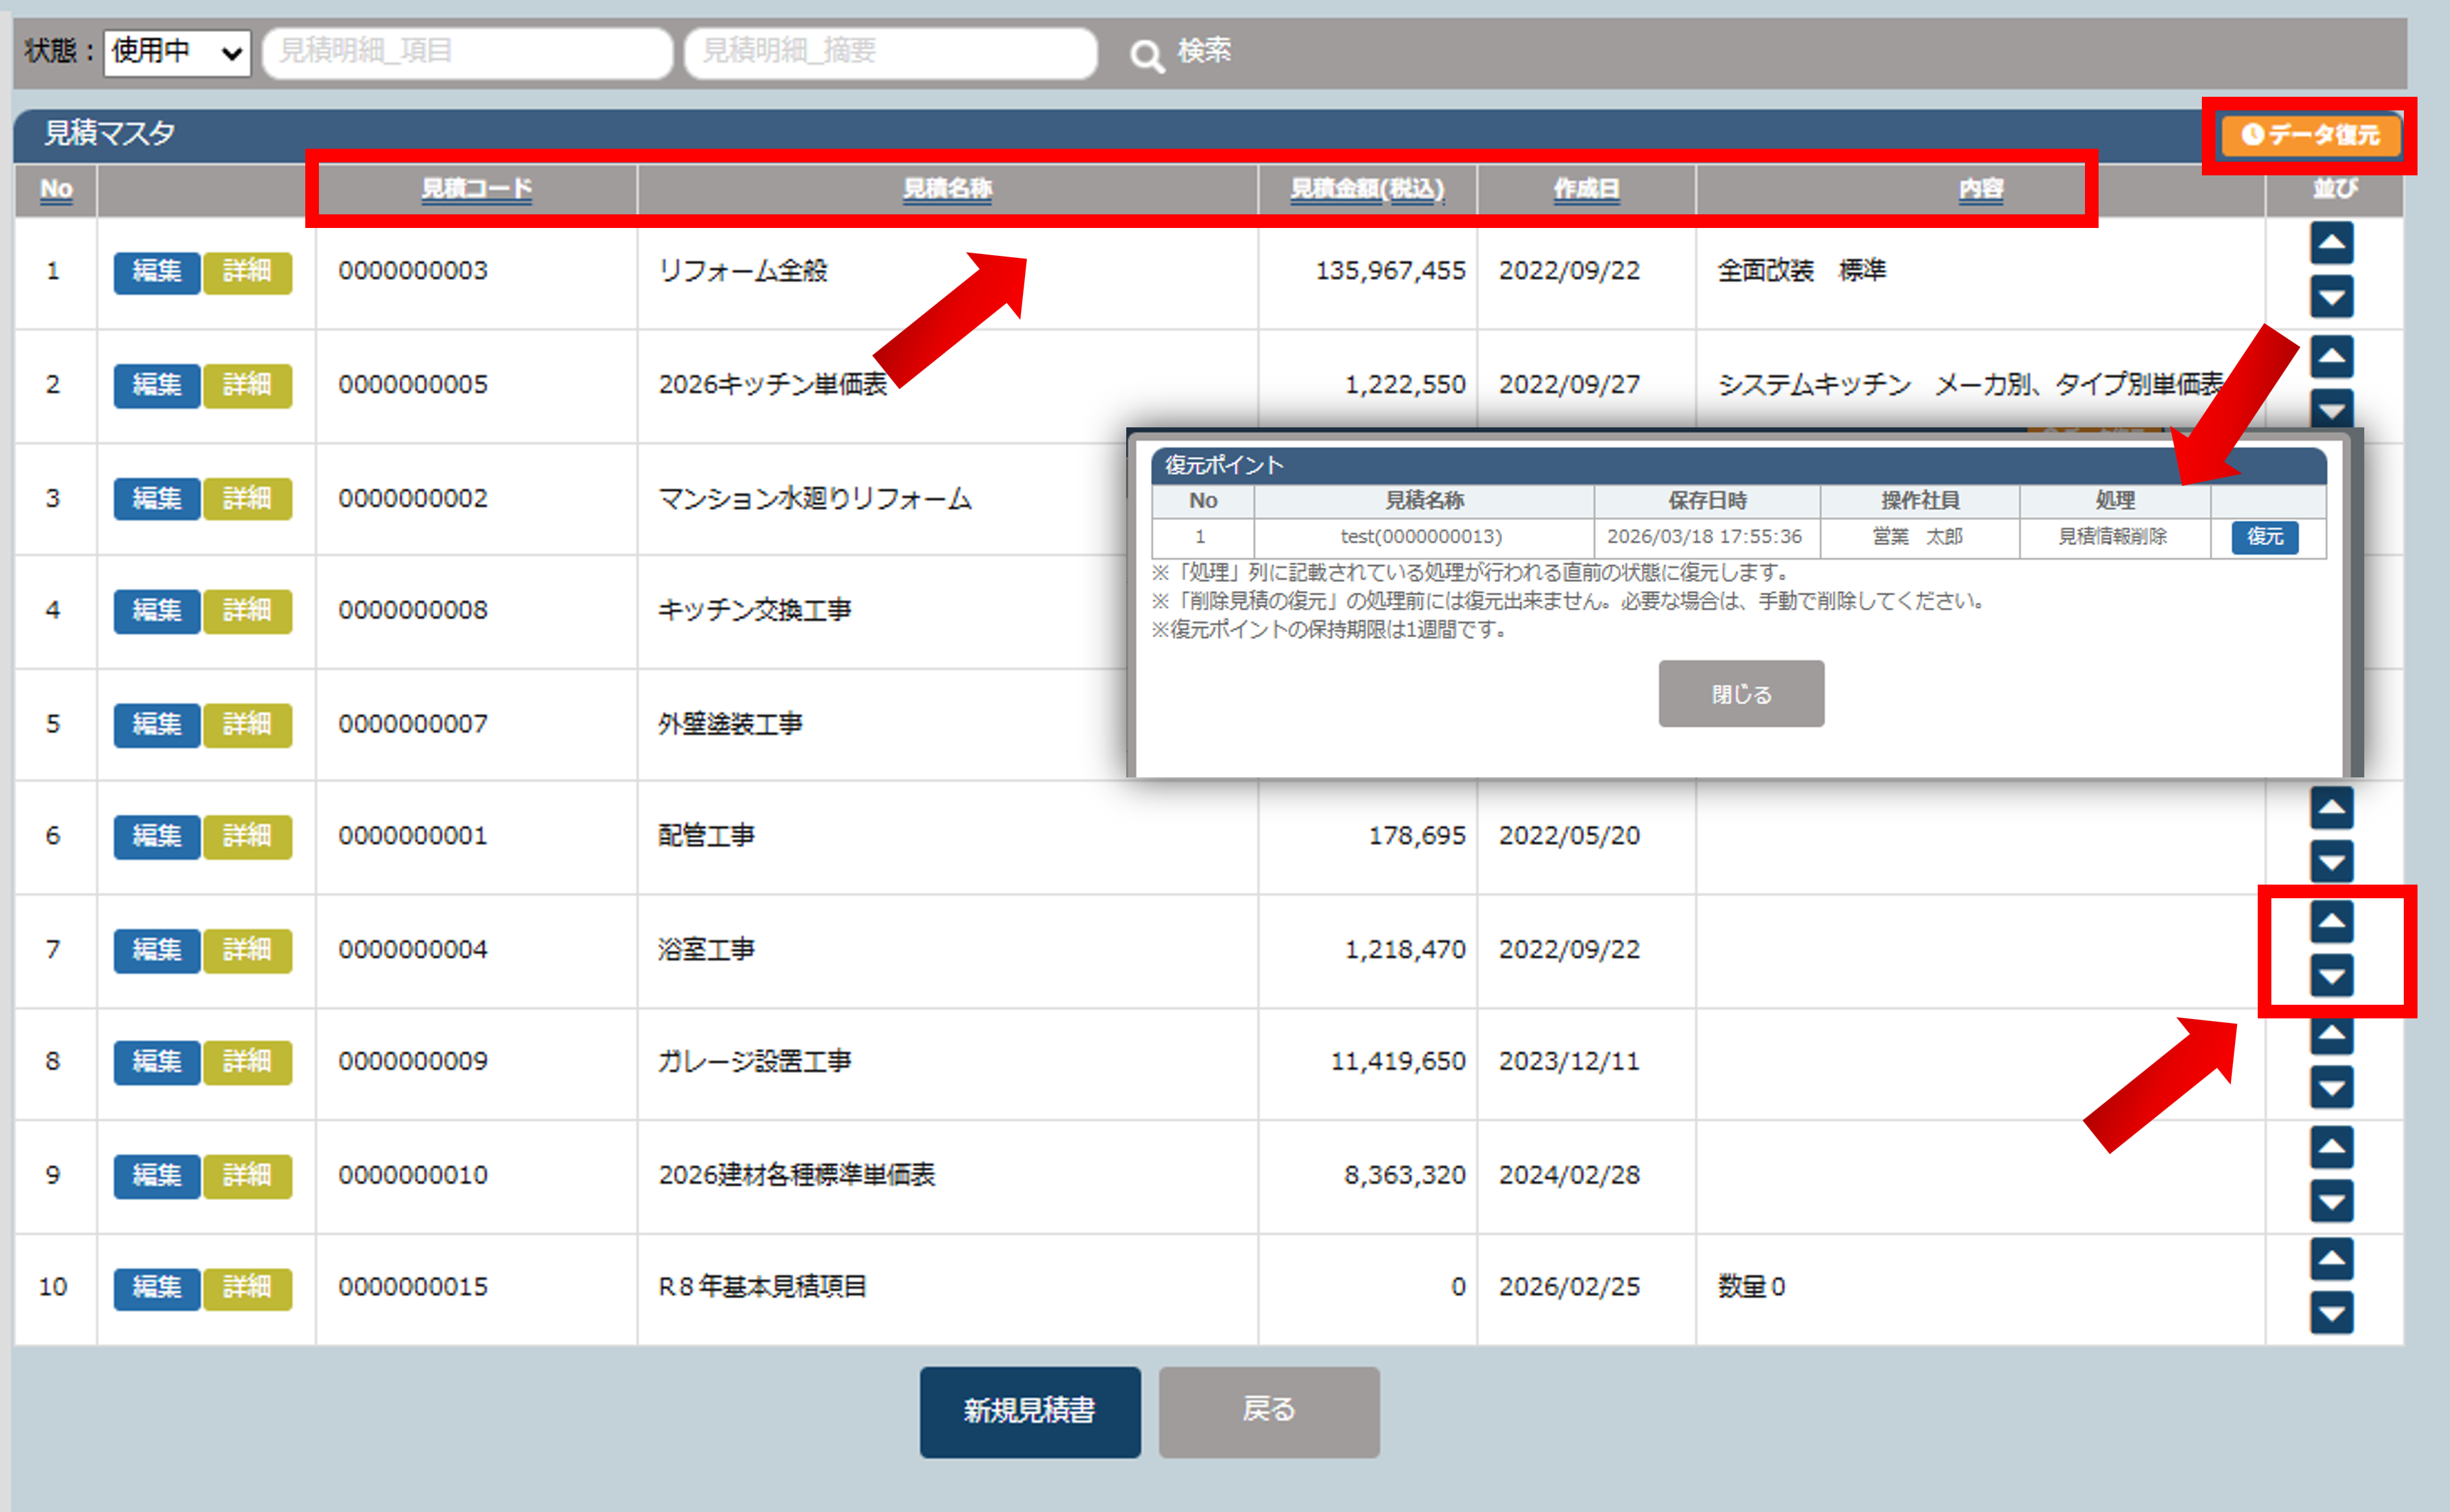Click the search magnifier icon
Image resolution: width=2450 pixels, height=1512 pixels.
pos(1146,55)
